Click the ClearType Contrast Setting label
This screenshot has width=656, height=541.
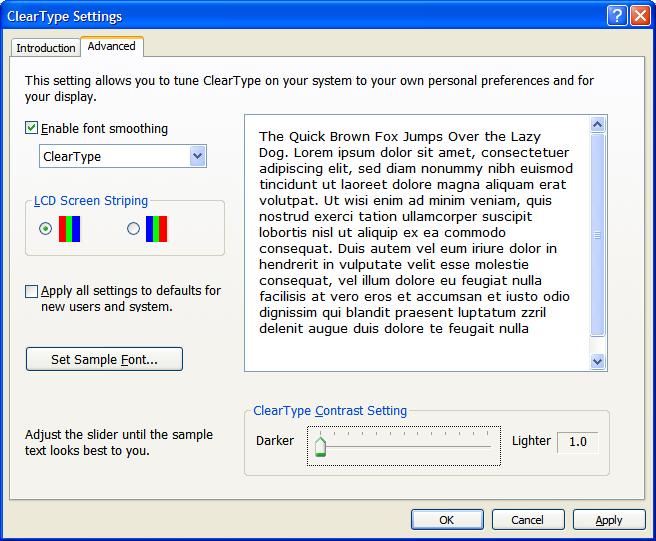[x=330, y=411]
